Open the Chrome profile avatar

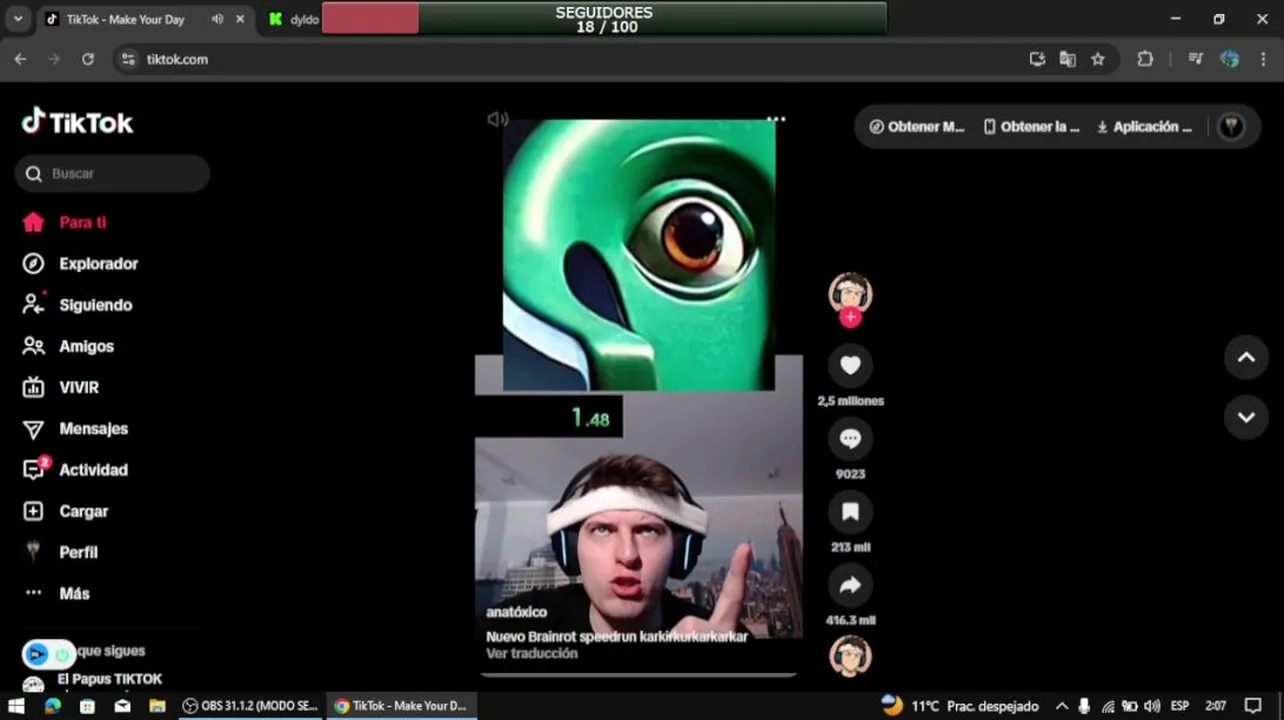coord(1230,59)
